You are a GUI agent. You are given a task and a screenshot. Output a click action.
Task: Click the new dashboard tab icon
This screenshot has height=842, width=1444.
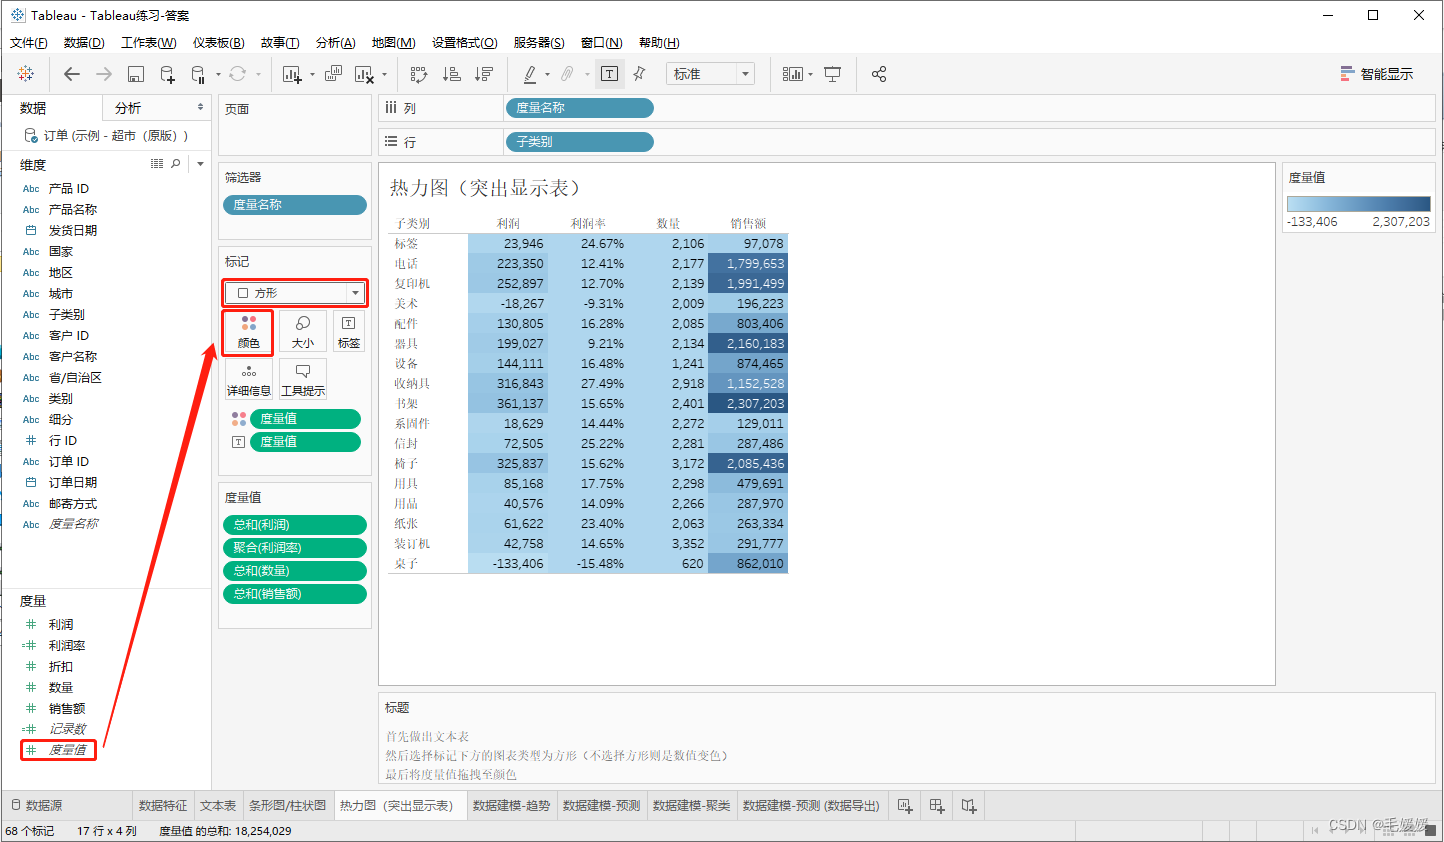coord(937,805)
